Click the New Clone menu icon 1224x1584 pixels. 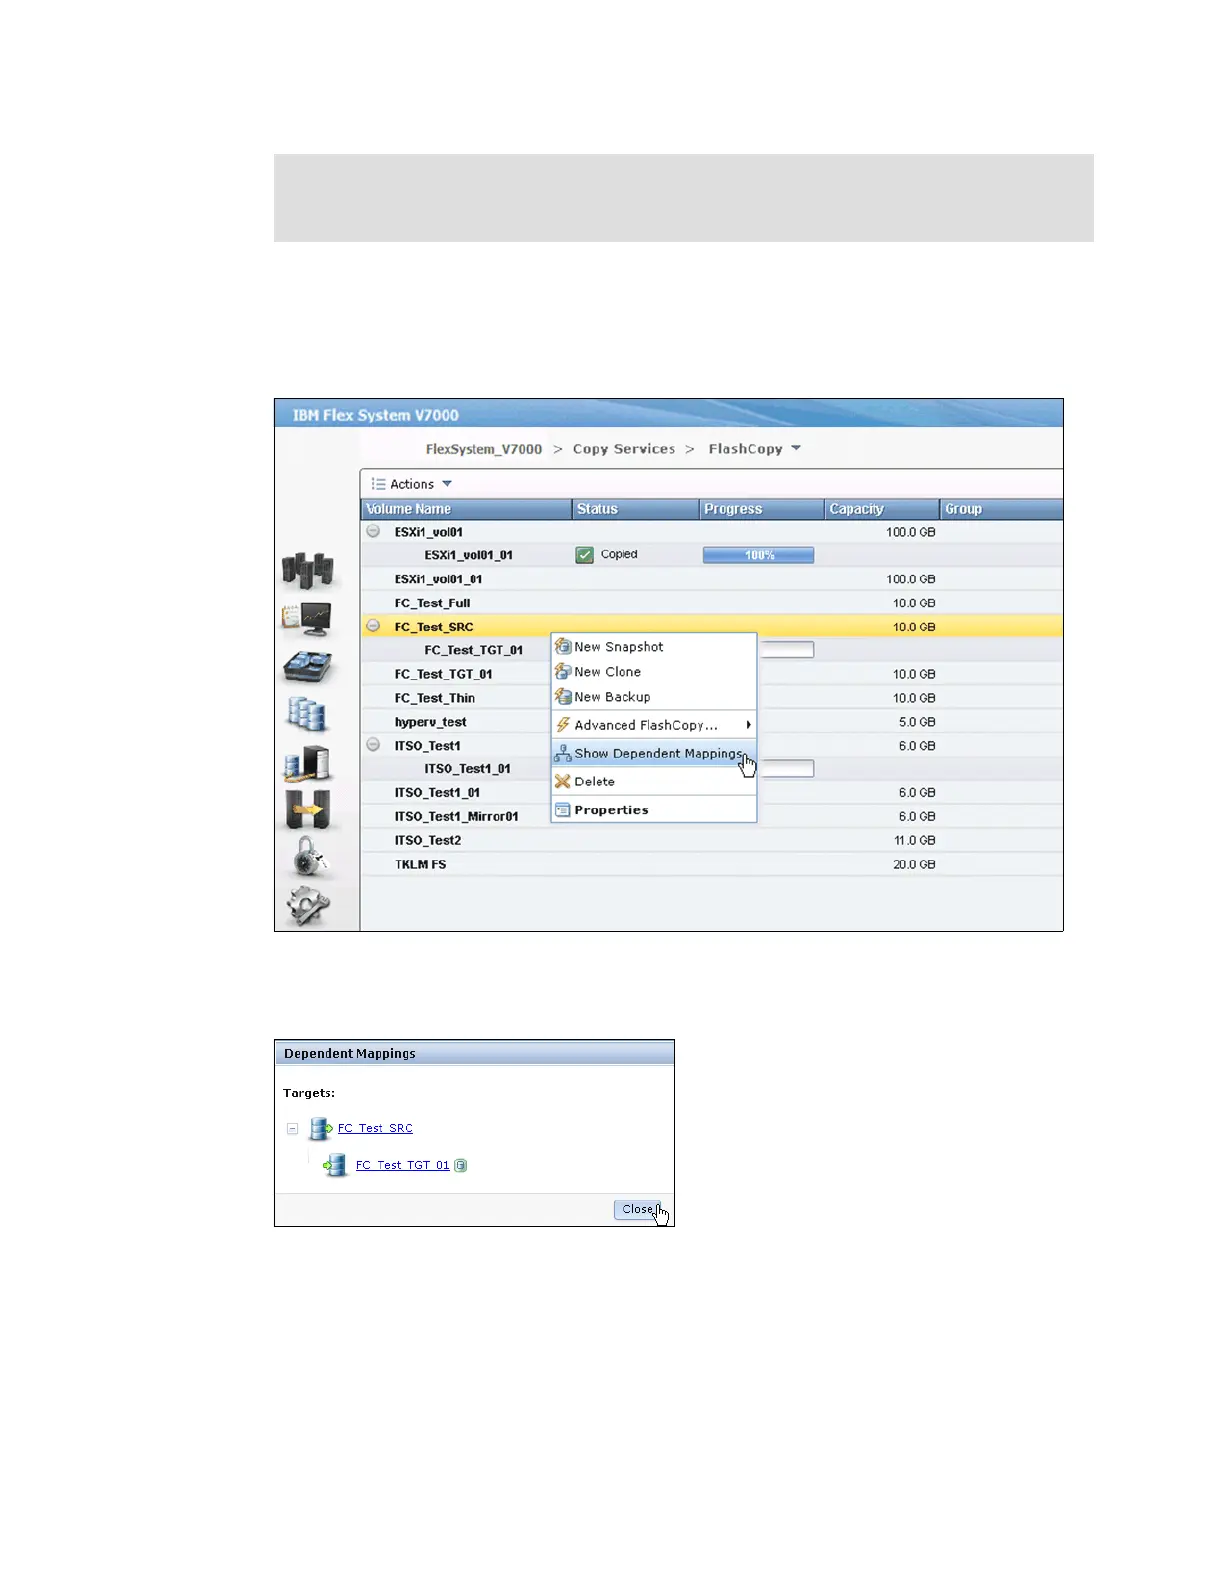pyautogui.click(x=563, y=672)
